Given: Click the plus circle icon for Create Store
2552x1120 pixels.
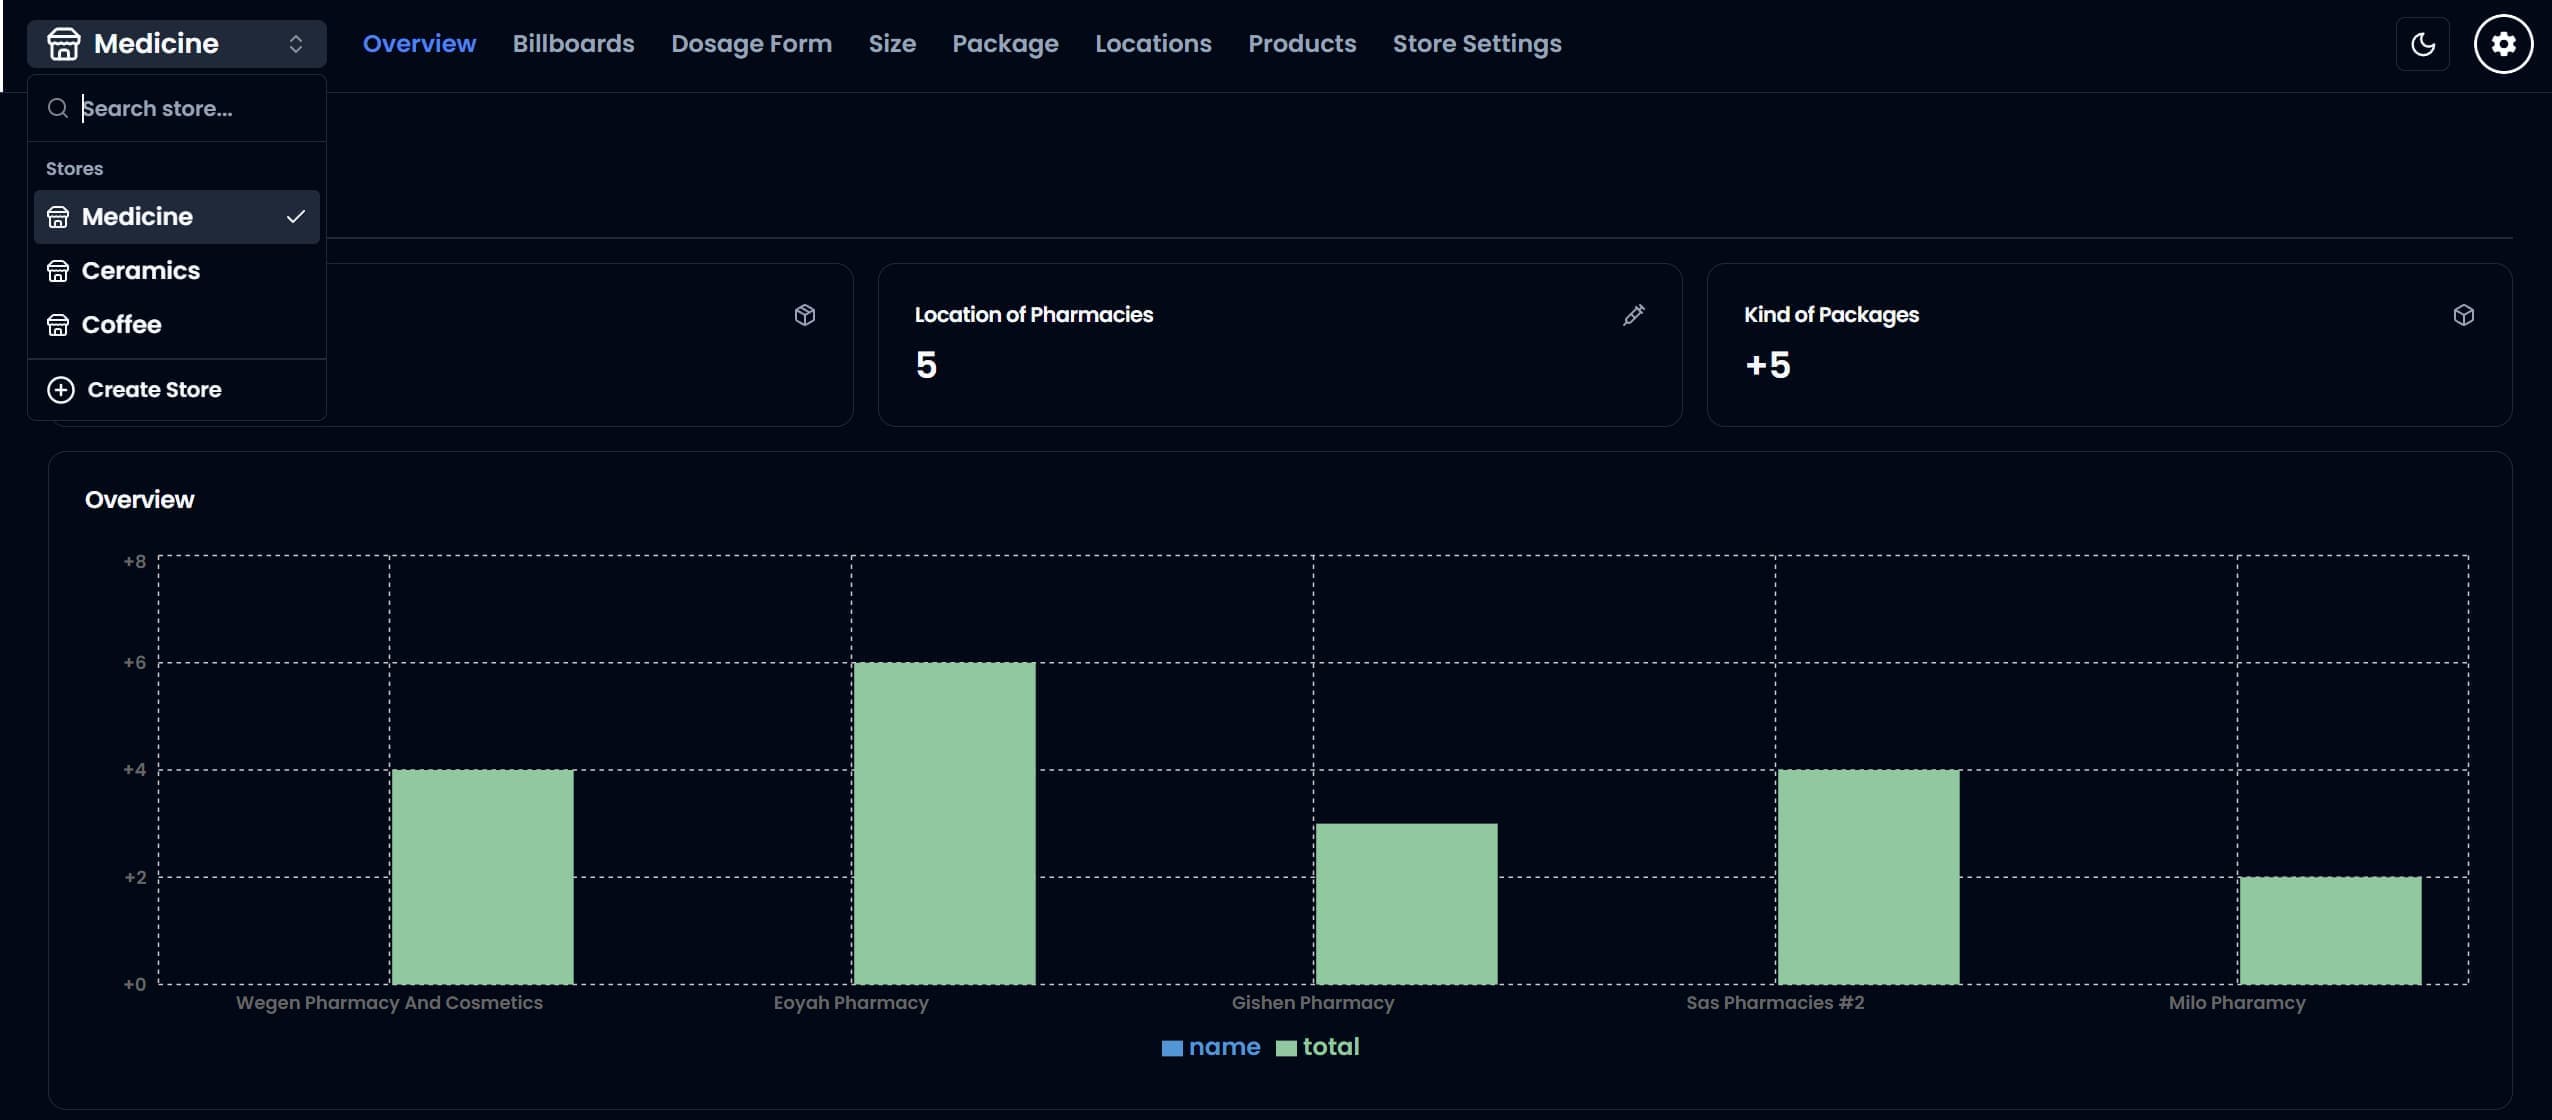Looking at the screenshot, I should 61,390.
